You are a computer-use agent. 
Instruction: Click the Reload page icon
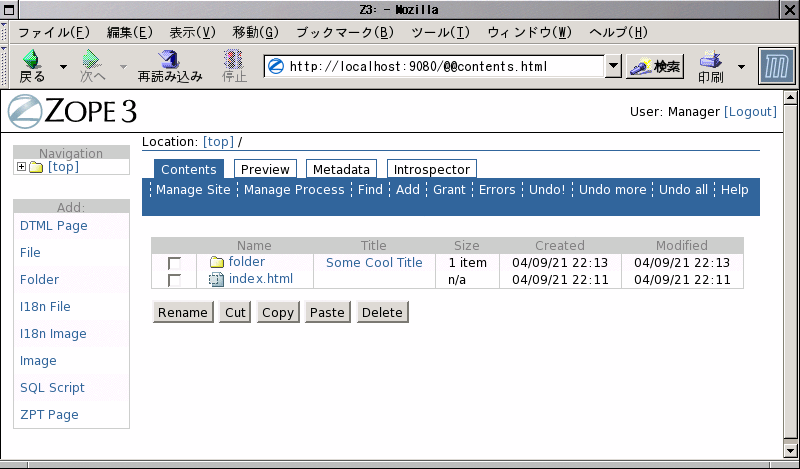(169, 60)
